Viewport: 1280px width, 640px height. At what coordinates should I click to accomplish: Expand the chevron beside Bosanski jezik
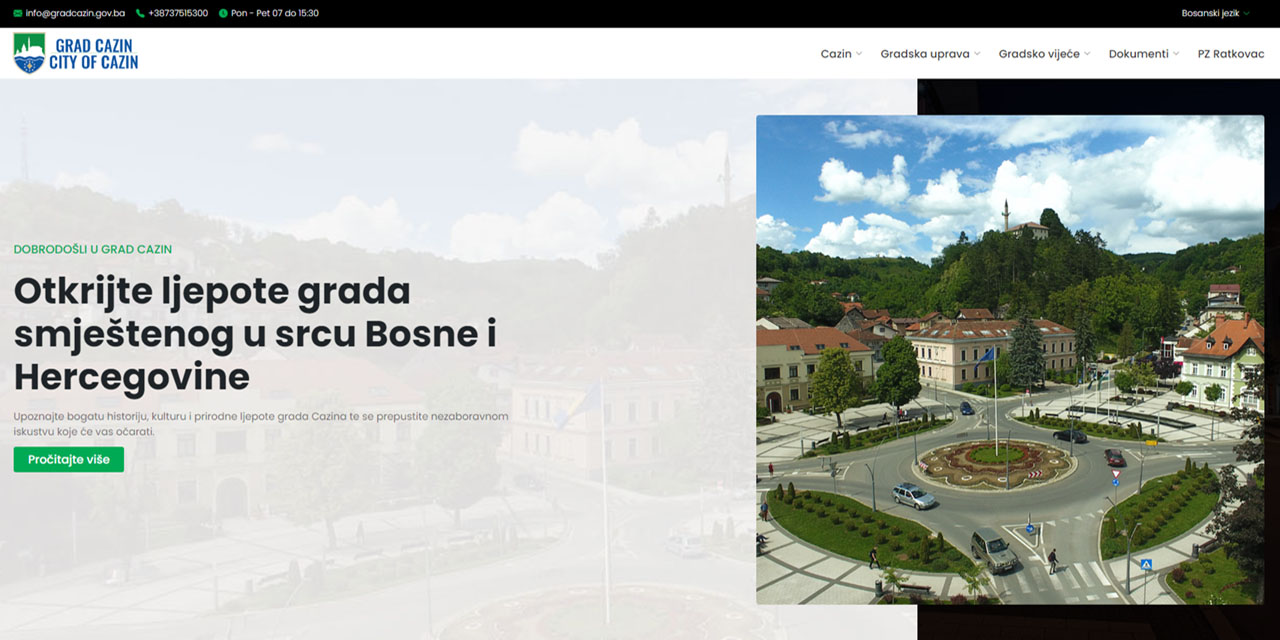[1246, 14]
